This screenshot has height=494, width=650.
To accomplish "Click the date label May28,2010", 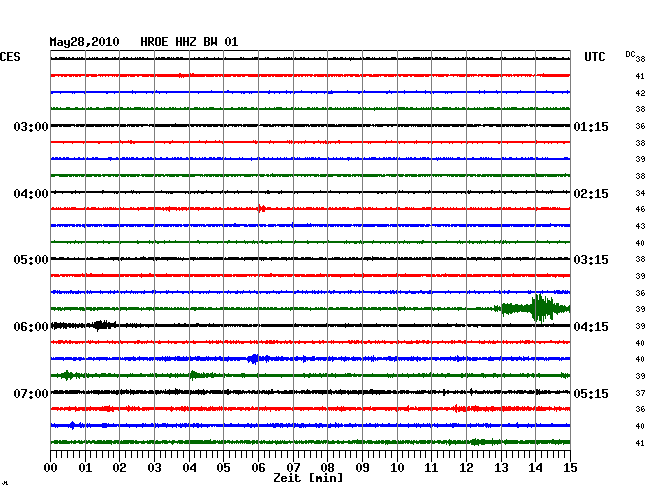I will point(84,42).
